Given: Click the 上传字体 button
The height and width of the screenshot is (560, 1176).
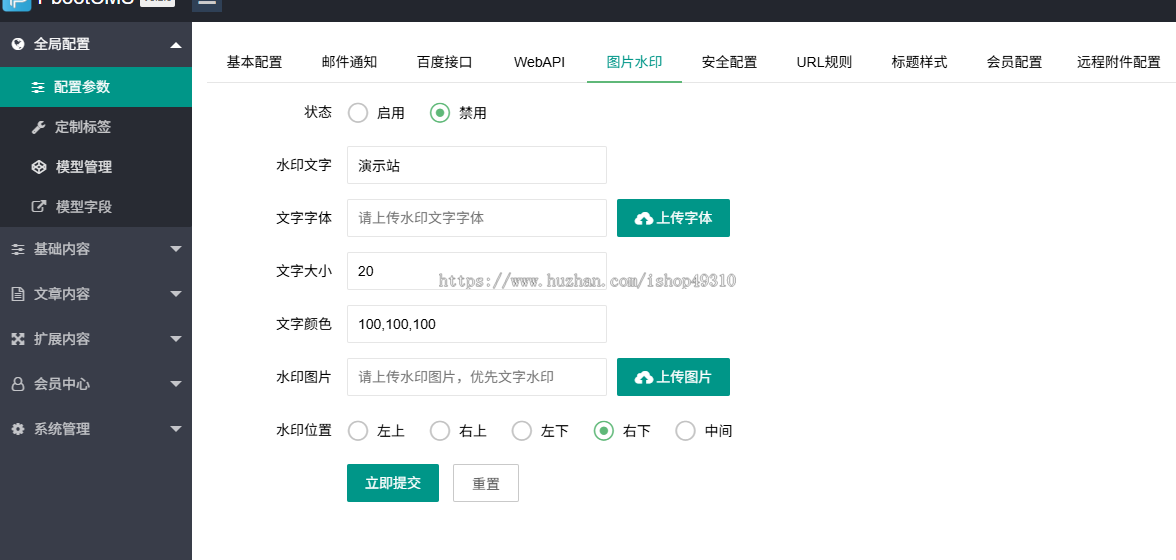Looking at the screenshot, I should coord(674,218).
